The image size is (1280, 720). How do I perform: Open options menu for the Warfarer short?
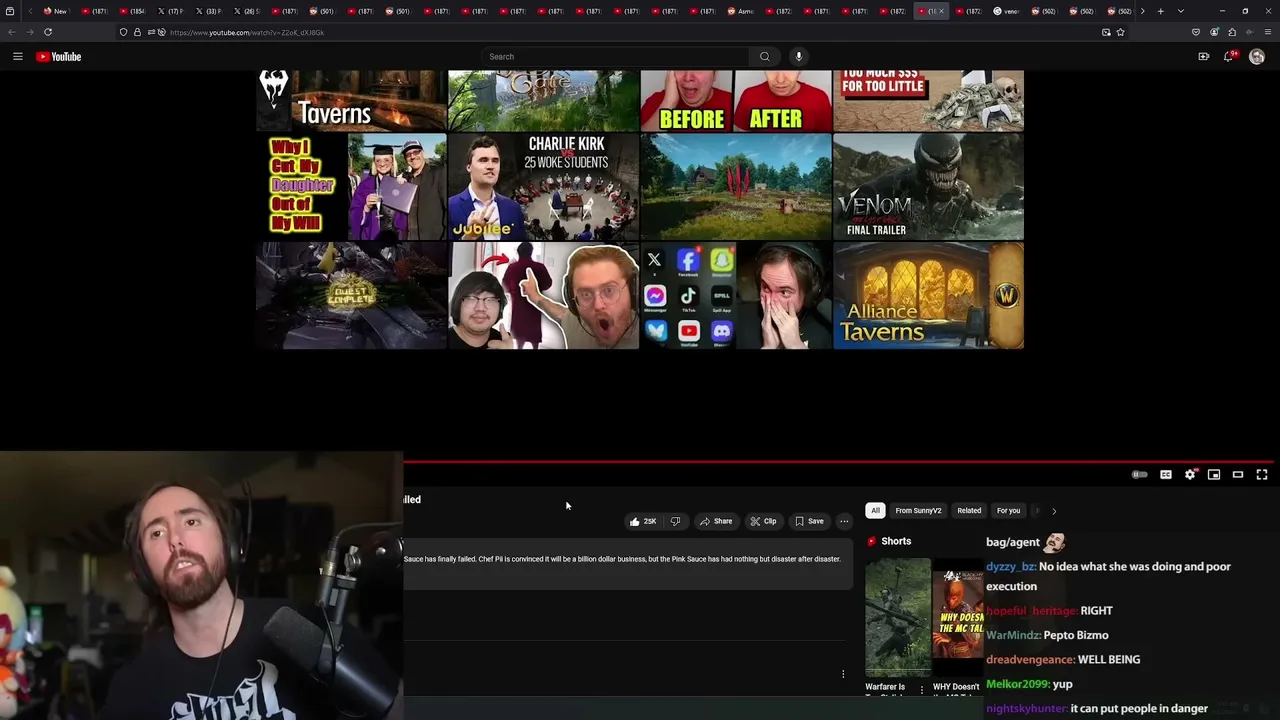pos(922,689)
